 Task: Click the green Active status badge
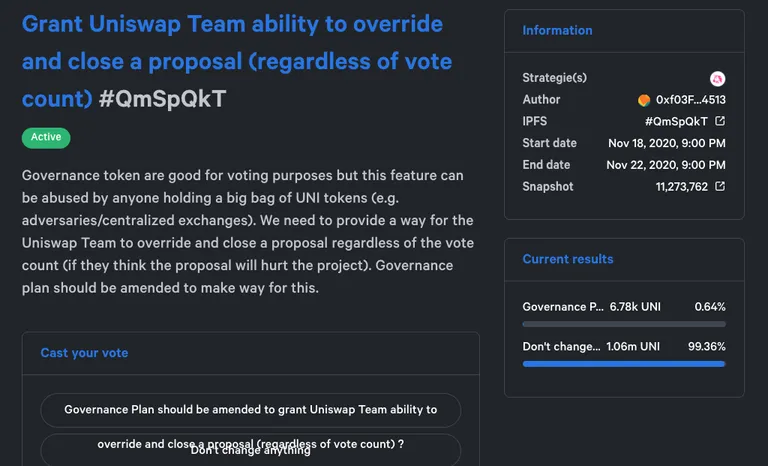pyautogui.click(x=46, y=137)
